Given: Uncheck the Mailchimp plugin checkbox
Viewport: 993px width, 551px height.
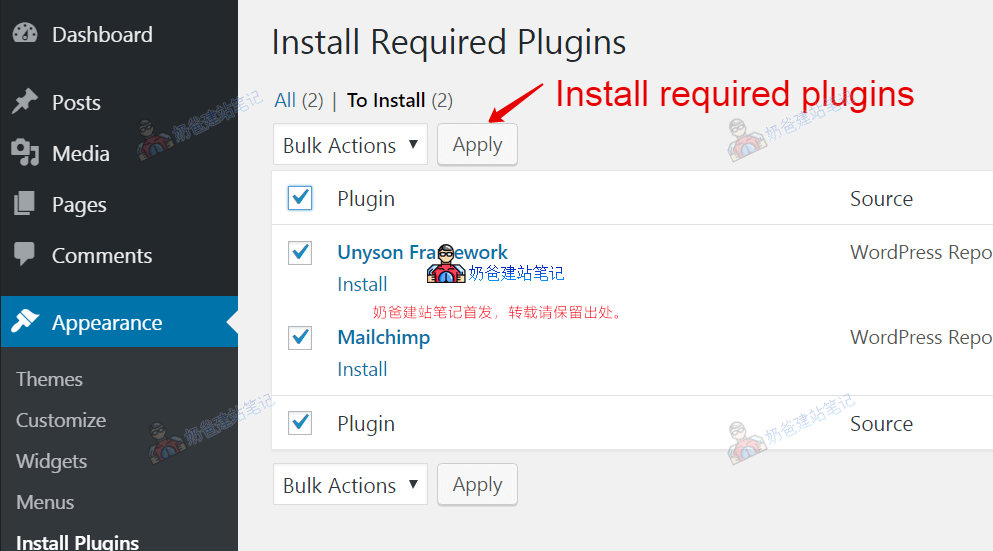Looking at the screenshot, I should pyautogui.click(x=300, y=338).
